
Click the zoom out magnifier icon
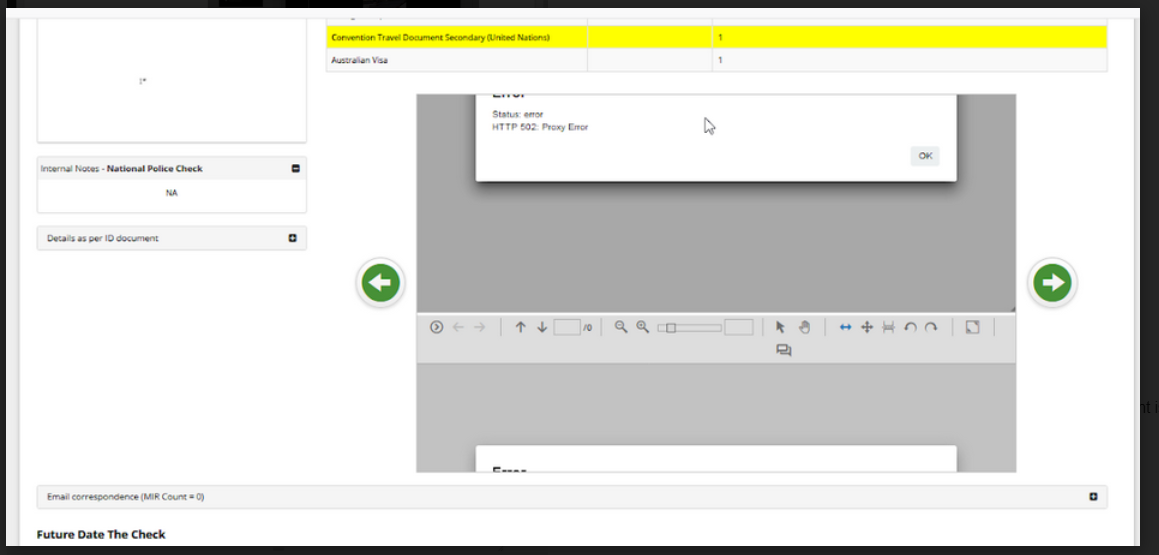(621, 327)
